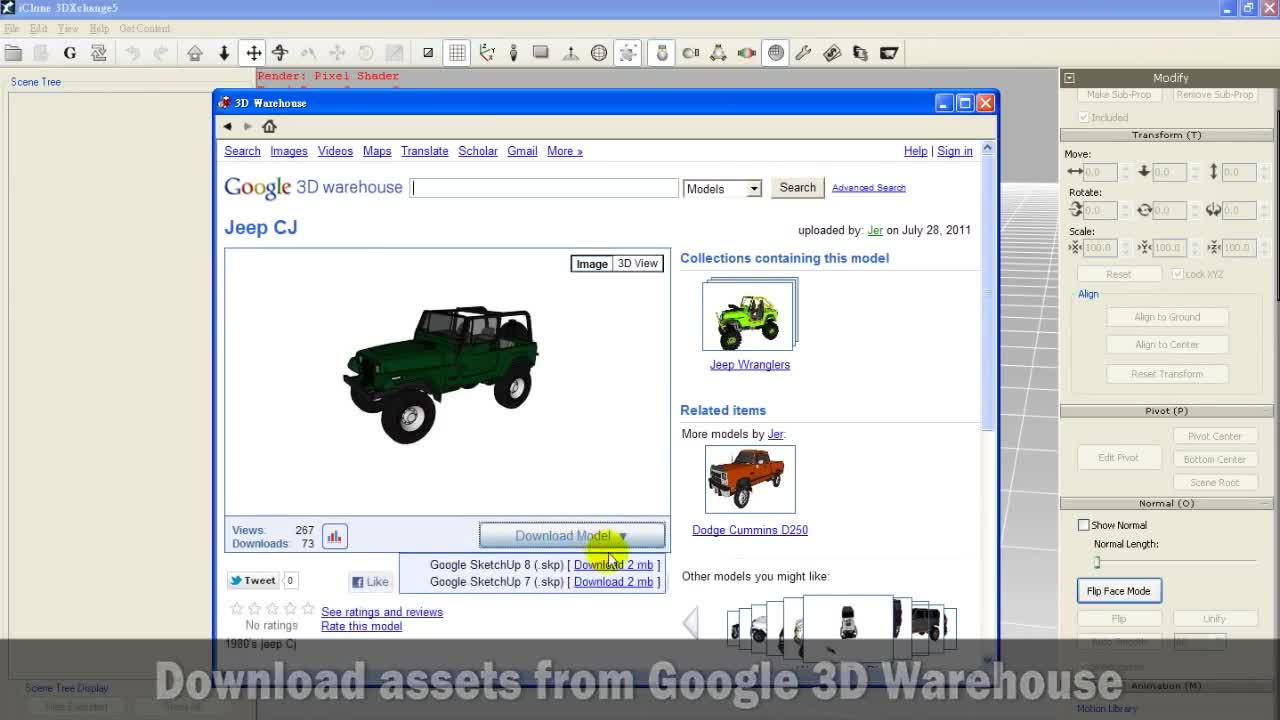Viewport: 1280px width, 720px height.
Task: Open the Jeep Wranglers collection thumbnail
Action: tap(750, 315)
